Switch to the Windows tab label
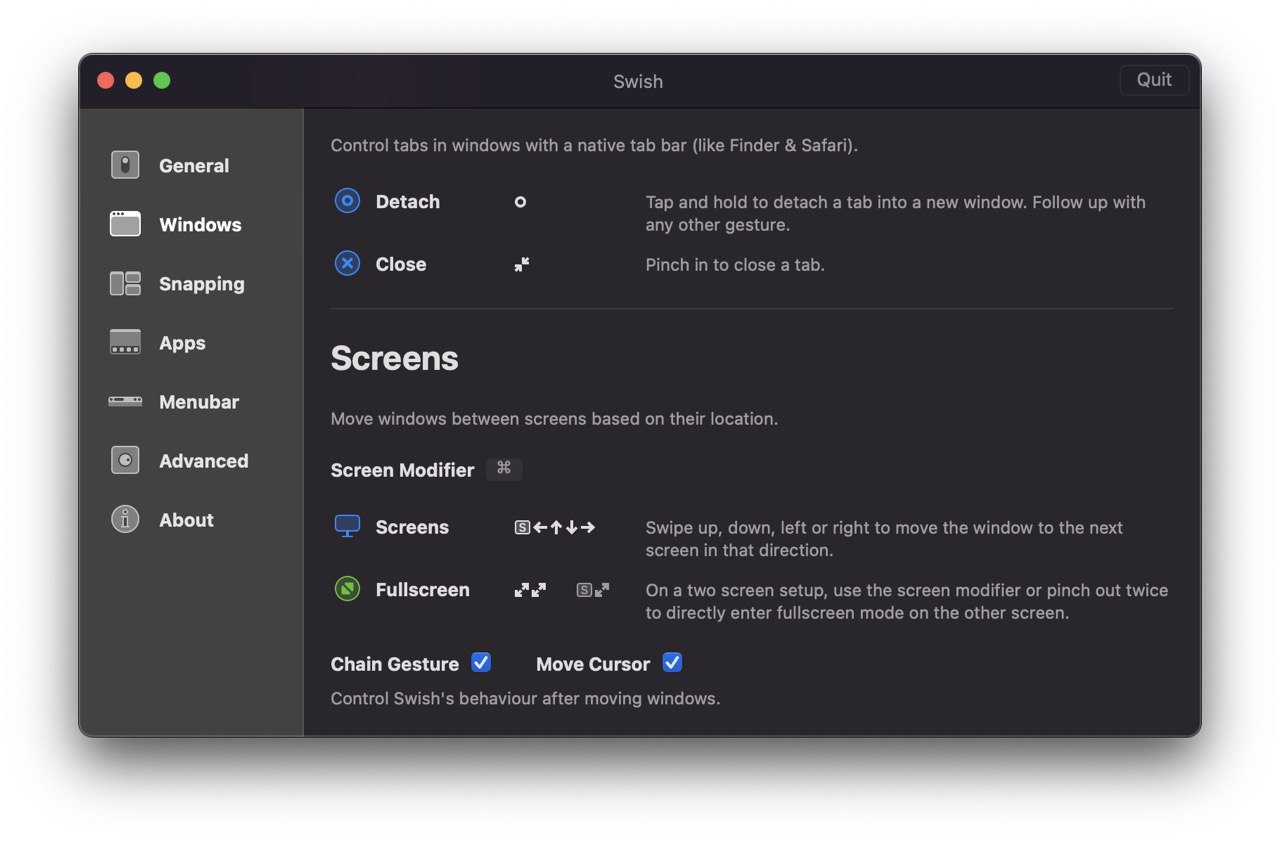1280x841 pixels. pyautogui.click(x=200, y=225)
